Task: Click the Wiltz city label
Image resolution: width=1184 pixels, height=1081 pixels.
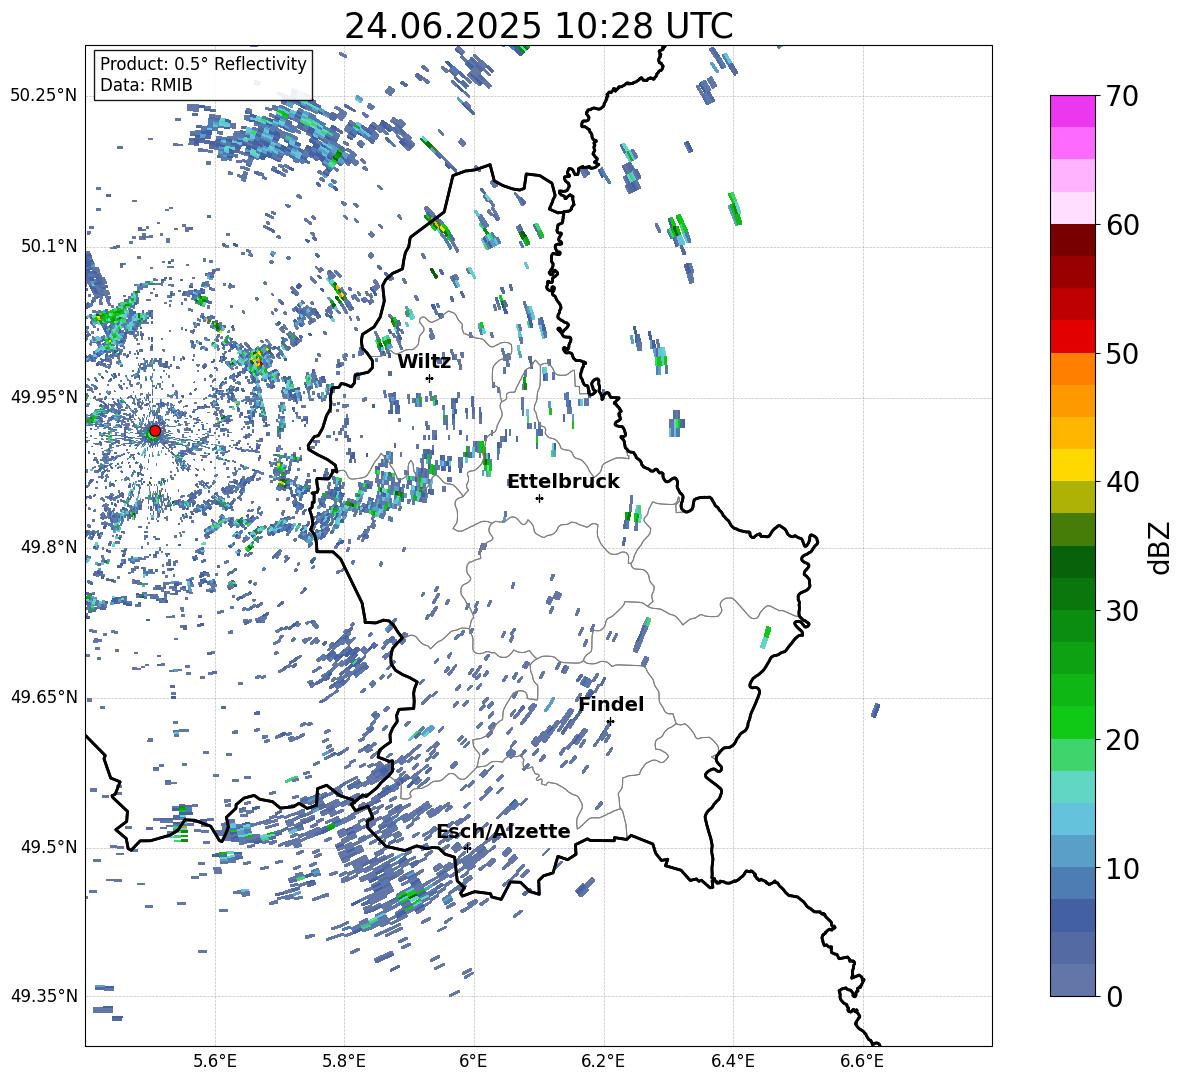Action: [x=424, y=362]
